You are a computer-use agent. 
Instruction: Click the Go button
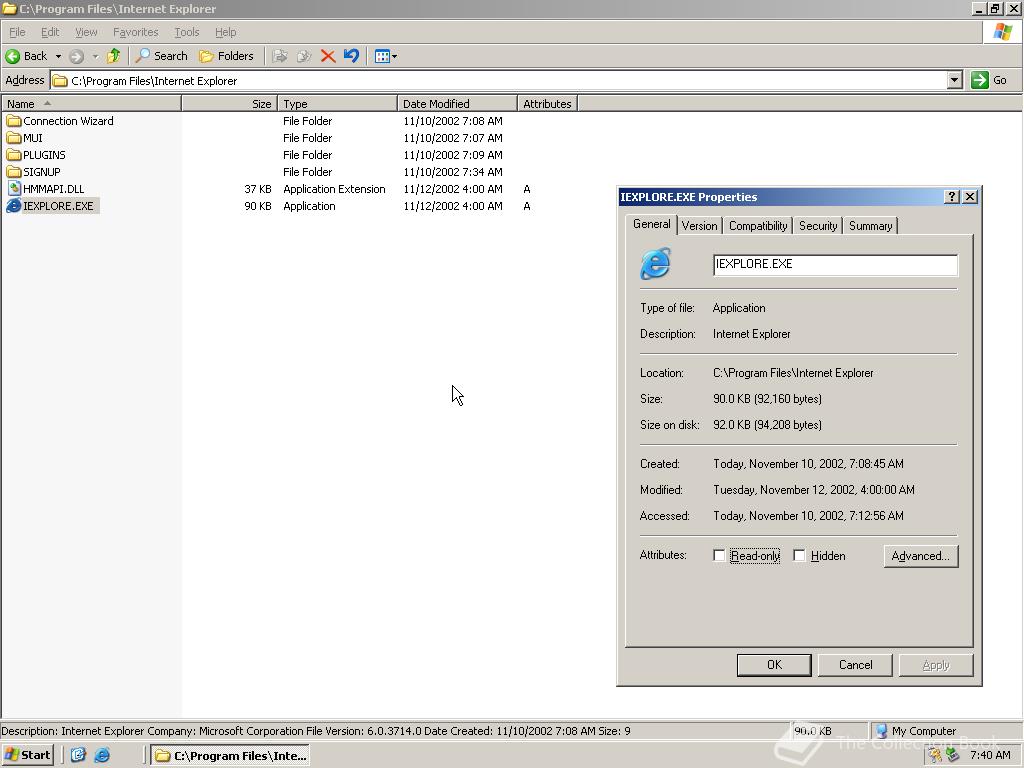(989, 80)
